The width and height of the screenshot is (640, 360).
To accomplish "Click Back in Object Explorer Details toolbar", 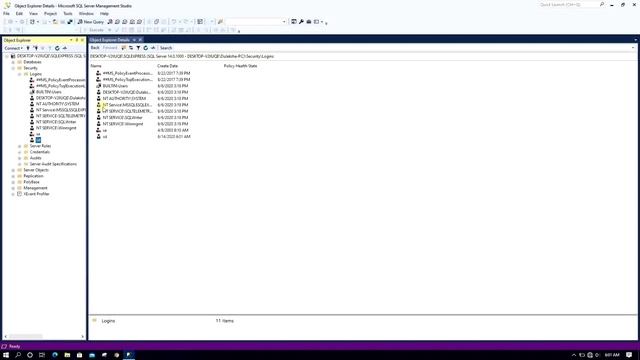I will point(95,48).
